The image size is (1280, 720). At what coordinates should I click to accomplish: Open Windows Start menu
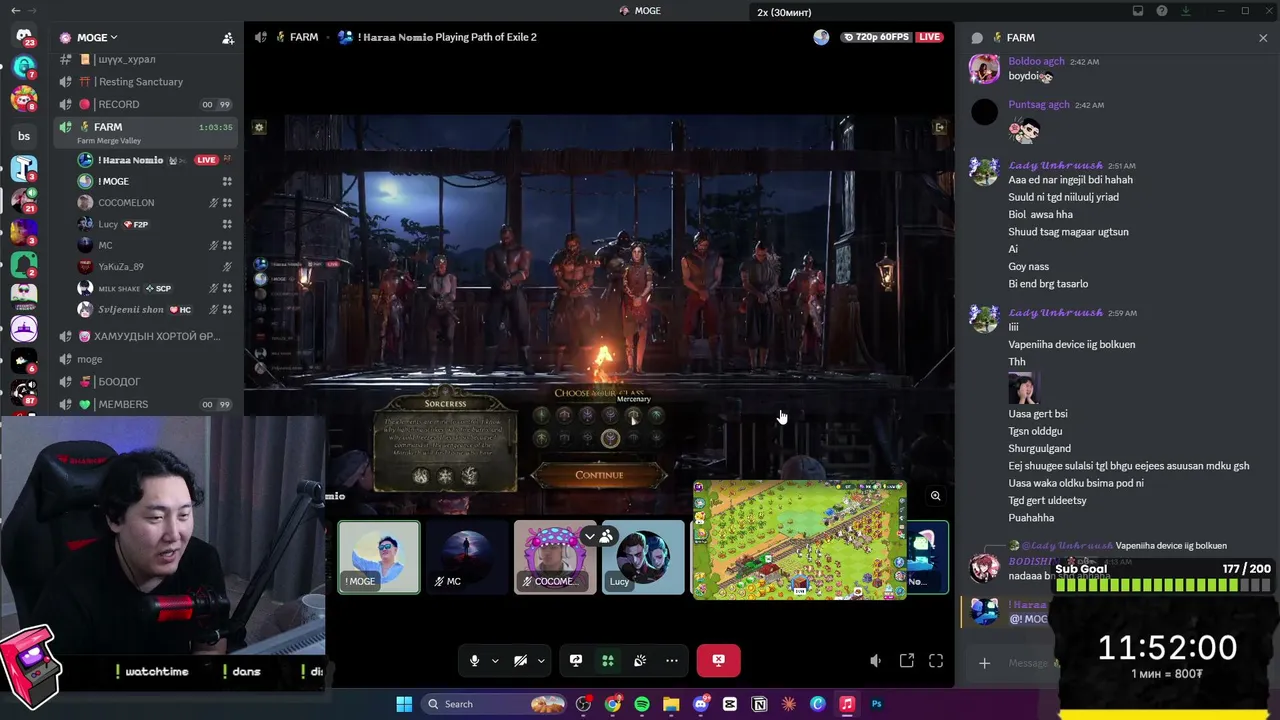pyautogui.click(x=404, y=704)
